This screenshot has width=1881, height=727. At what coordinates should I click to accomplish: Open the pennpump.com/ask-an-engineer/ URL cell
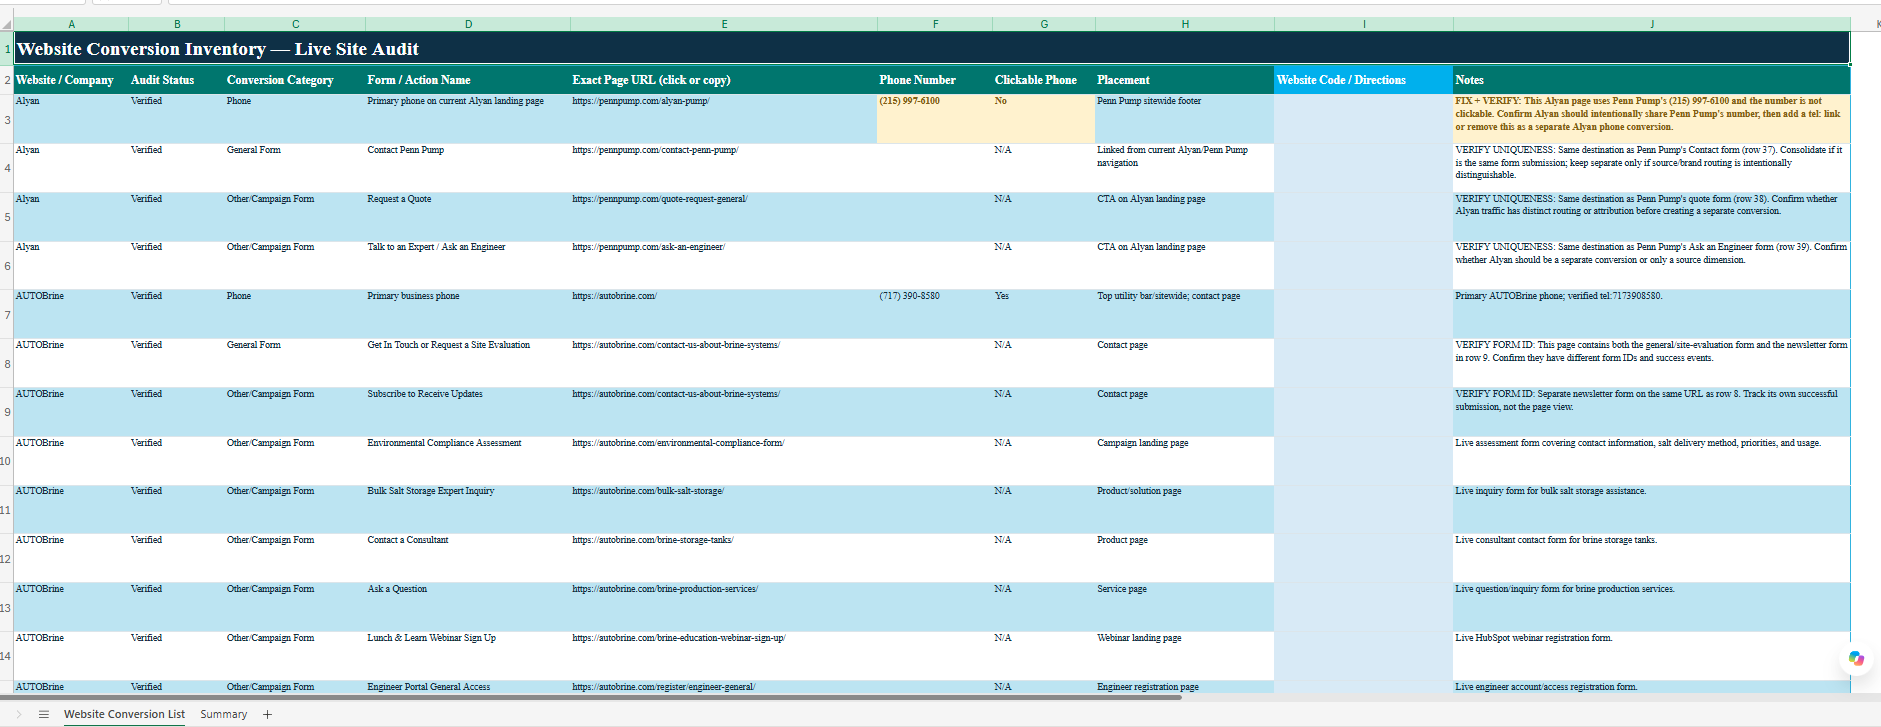coord(724,266)
